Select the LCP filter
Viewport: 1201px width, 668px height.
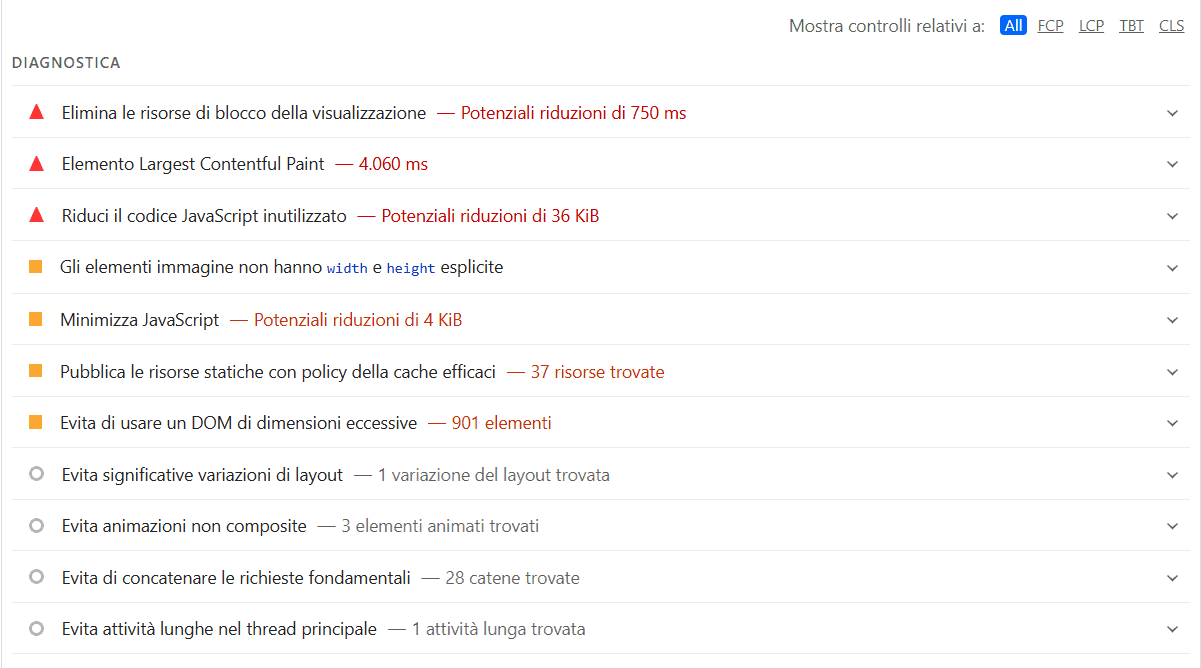click(x=1091, y=25)
